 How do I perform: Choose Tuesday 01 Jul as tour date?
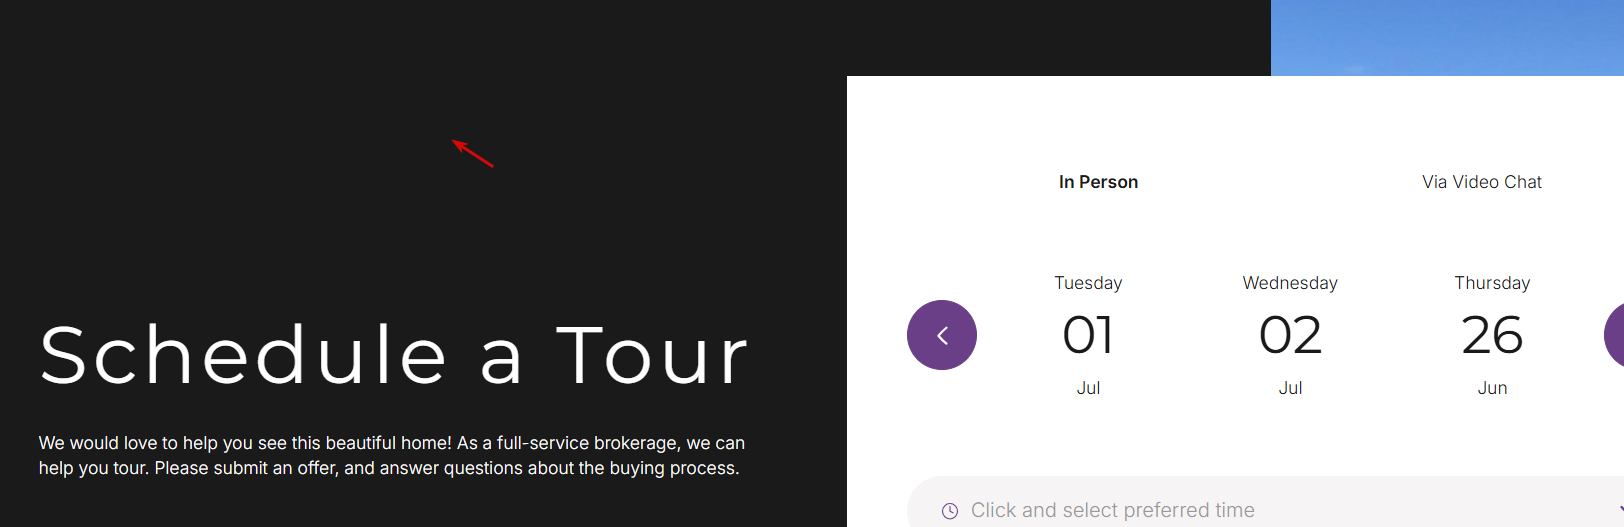[x=1088, y=335]
